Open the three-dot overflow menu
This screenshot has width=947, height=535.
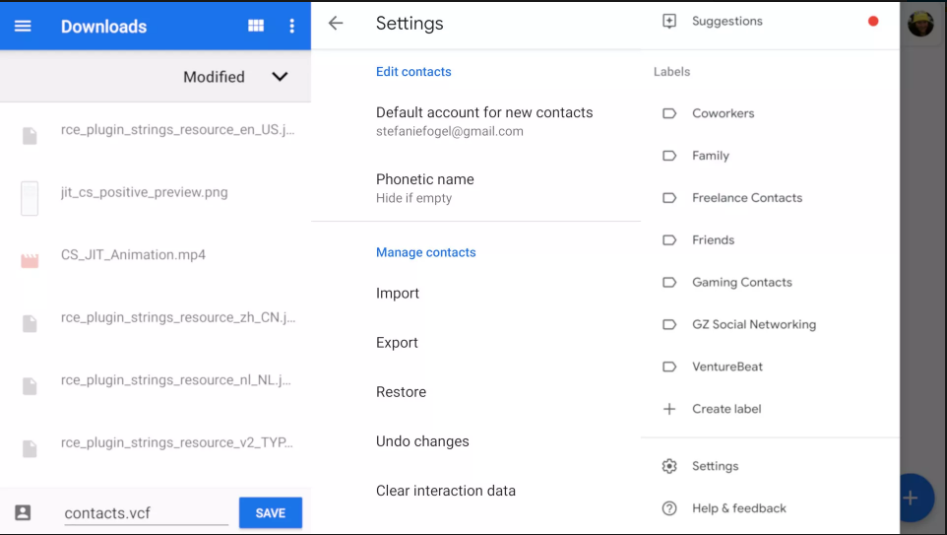click(292, 25)
